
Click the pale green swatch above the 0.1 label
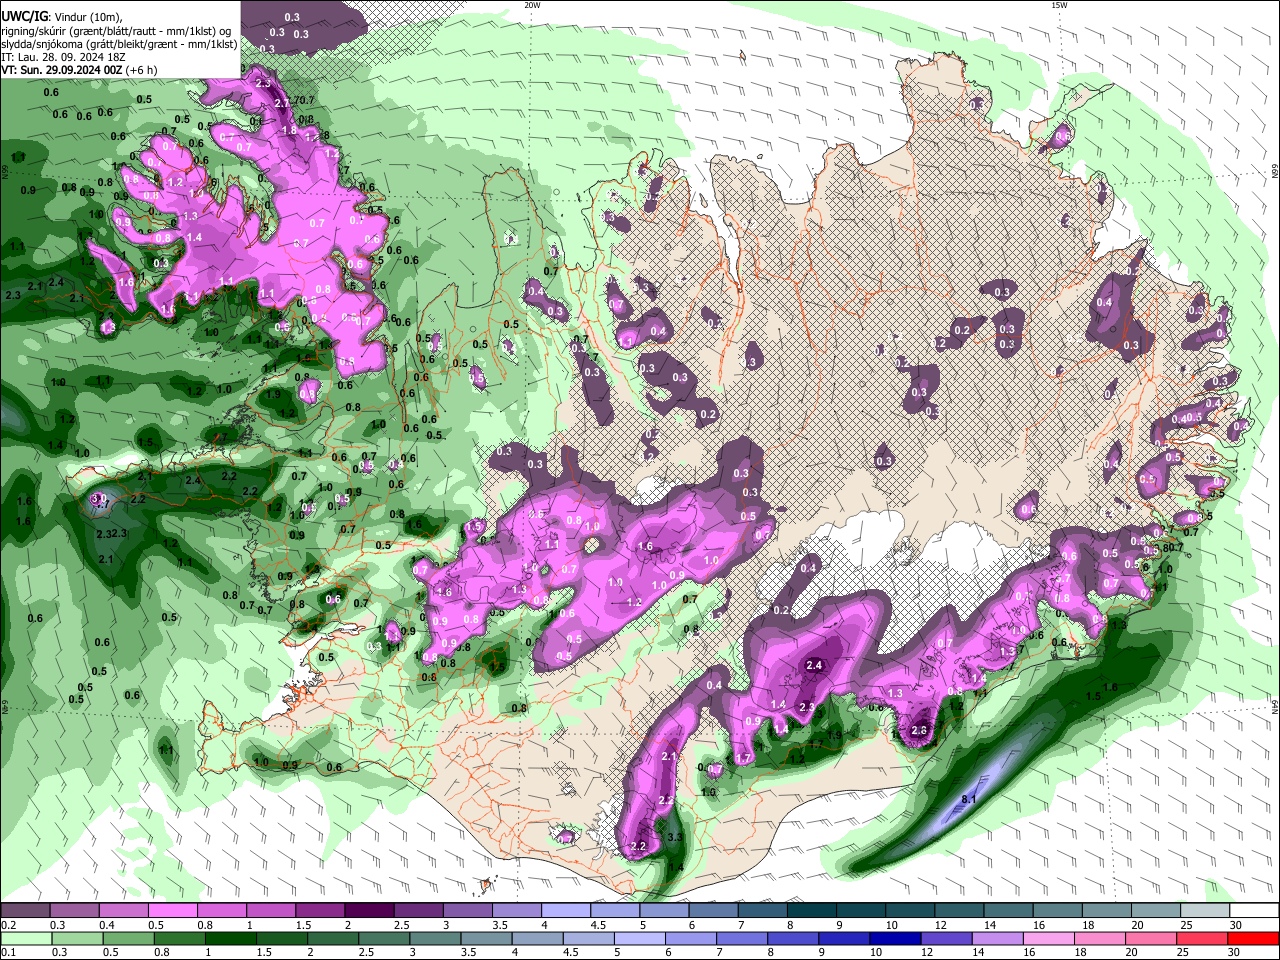pos(25,938)
